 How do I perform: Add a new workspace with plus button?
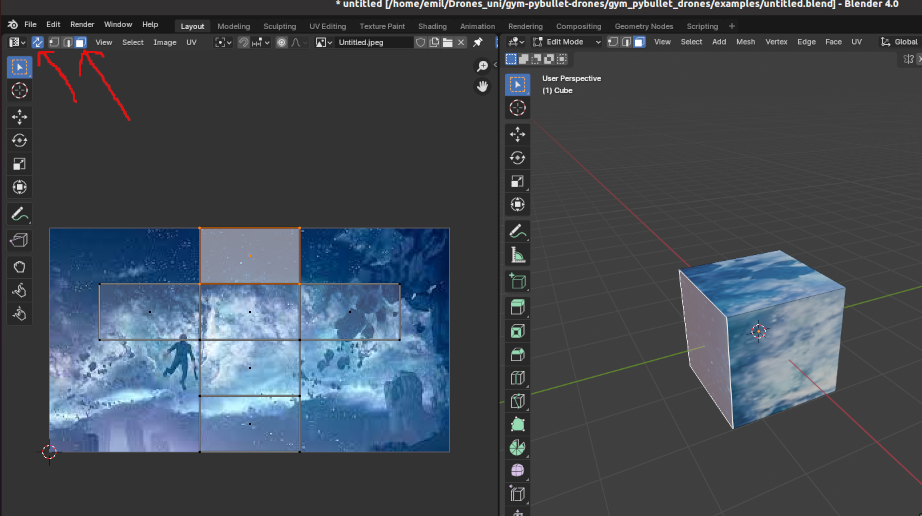(731, 26)
